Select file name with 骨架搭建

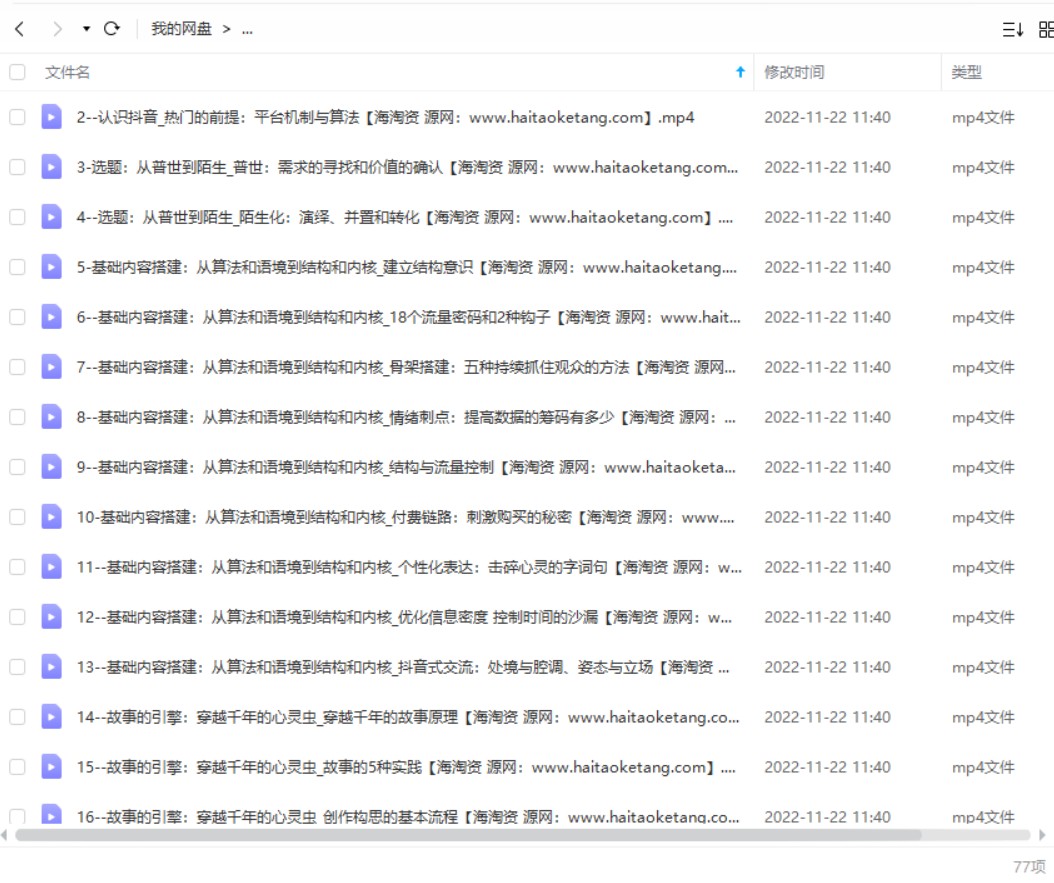[x=406, y=367]
